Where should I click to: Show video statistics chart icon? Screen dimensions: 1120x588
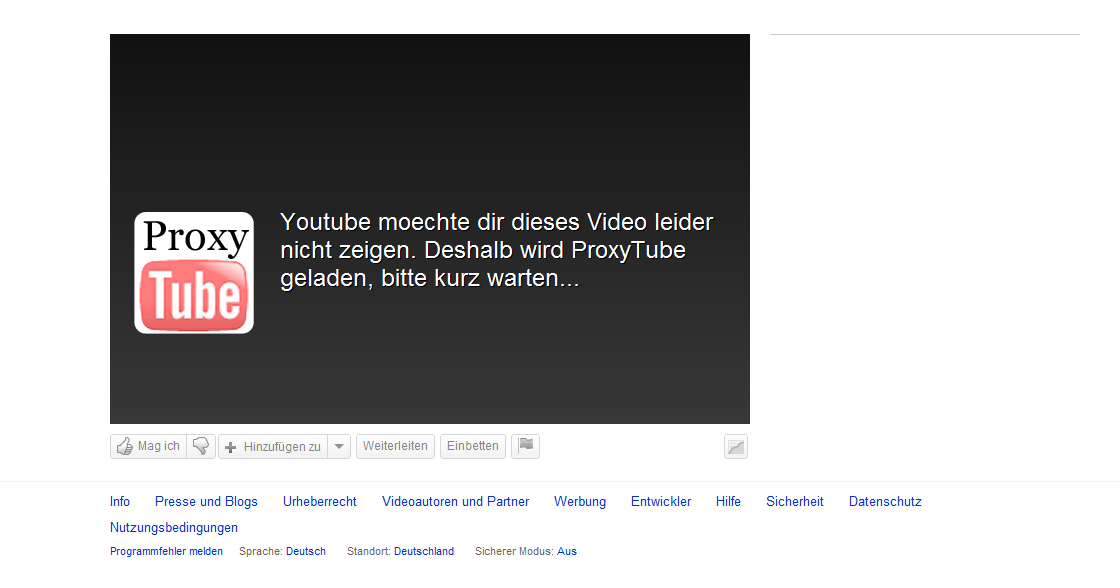tap(736, 447)
